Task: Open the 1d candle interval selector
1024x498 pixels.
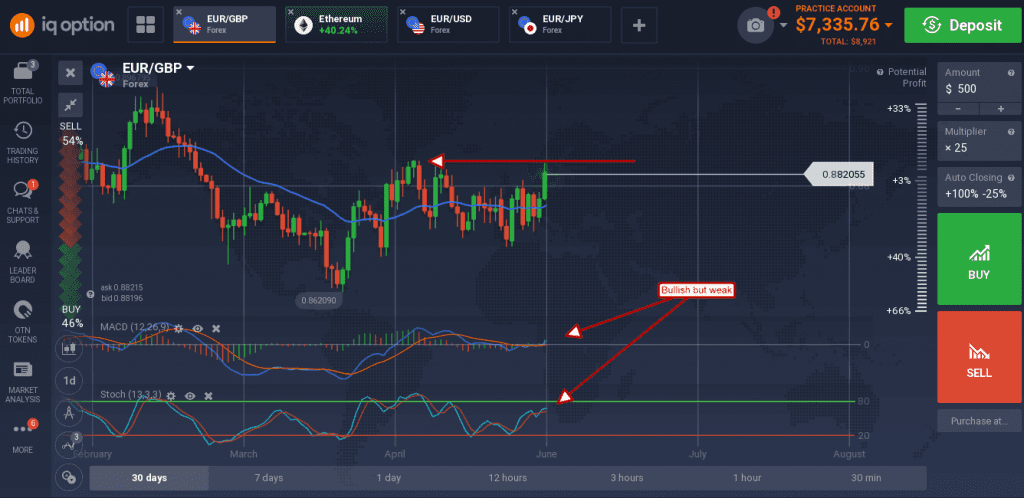Action: coord(68,381)
